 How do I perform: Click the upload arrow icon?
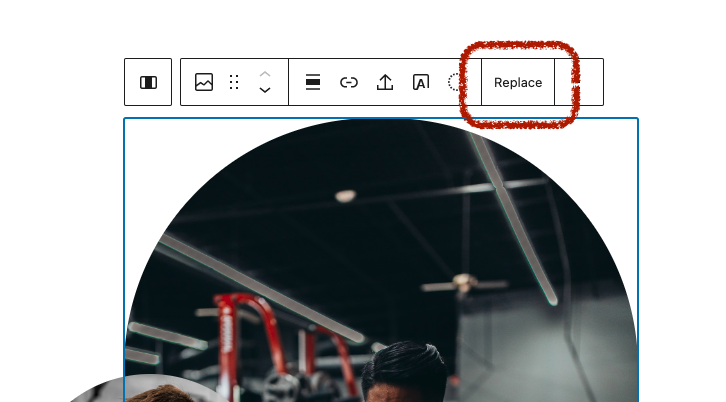[x=385, y=82]
